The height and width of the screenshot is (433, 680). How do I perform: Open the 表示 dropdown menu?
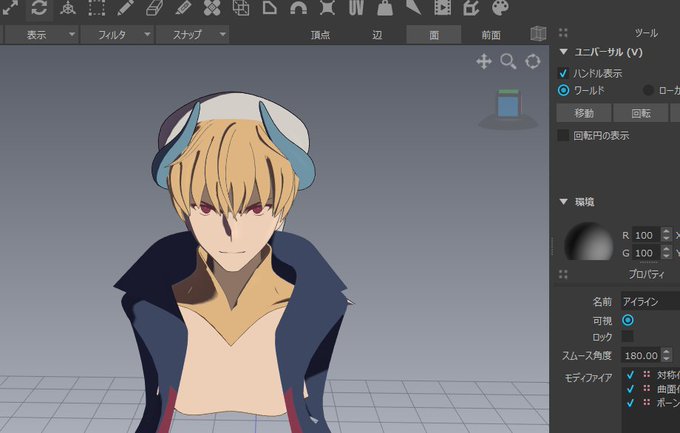pyautogui.click(x=42, y=35)
